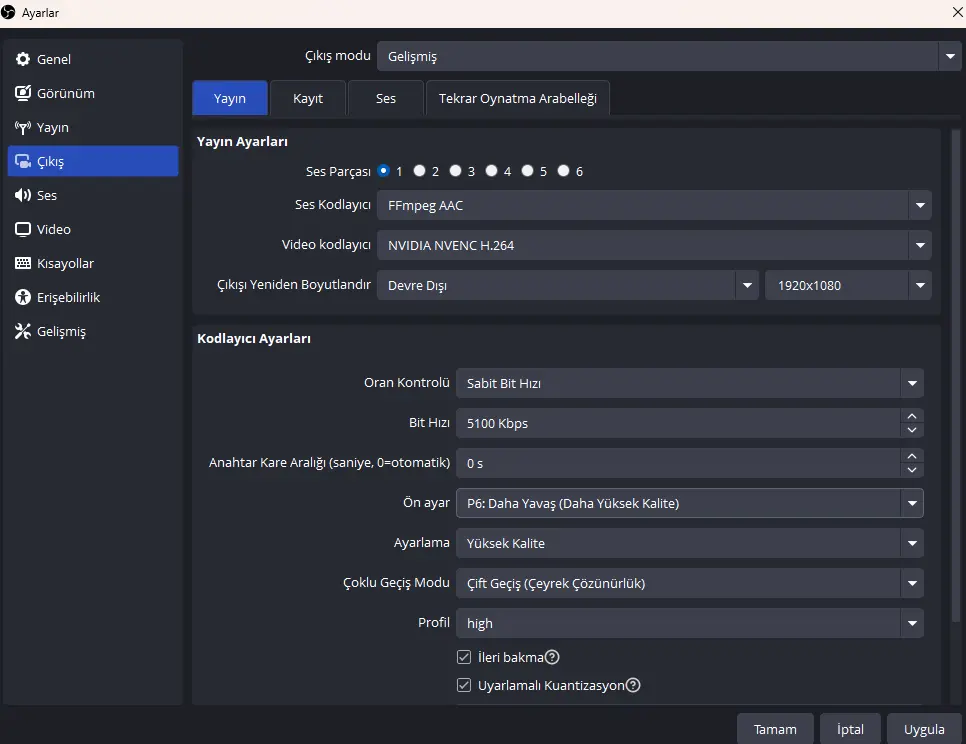Open Görünüm settings section
The height and width of the screenshot is (744, 966).
(x=93, y=93)
